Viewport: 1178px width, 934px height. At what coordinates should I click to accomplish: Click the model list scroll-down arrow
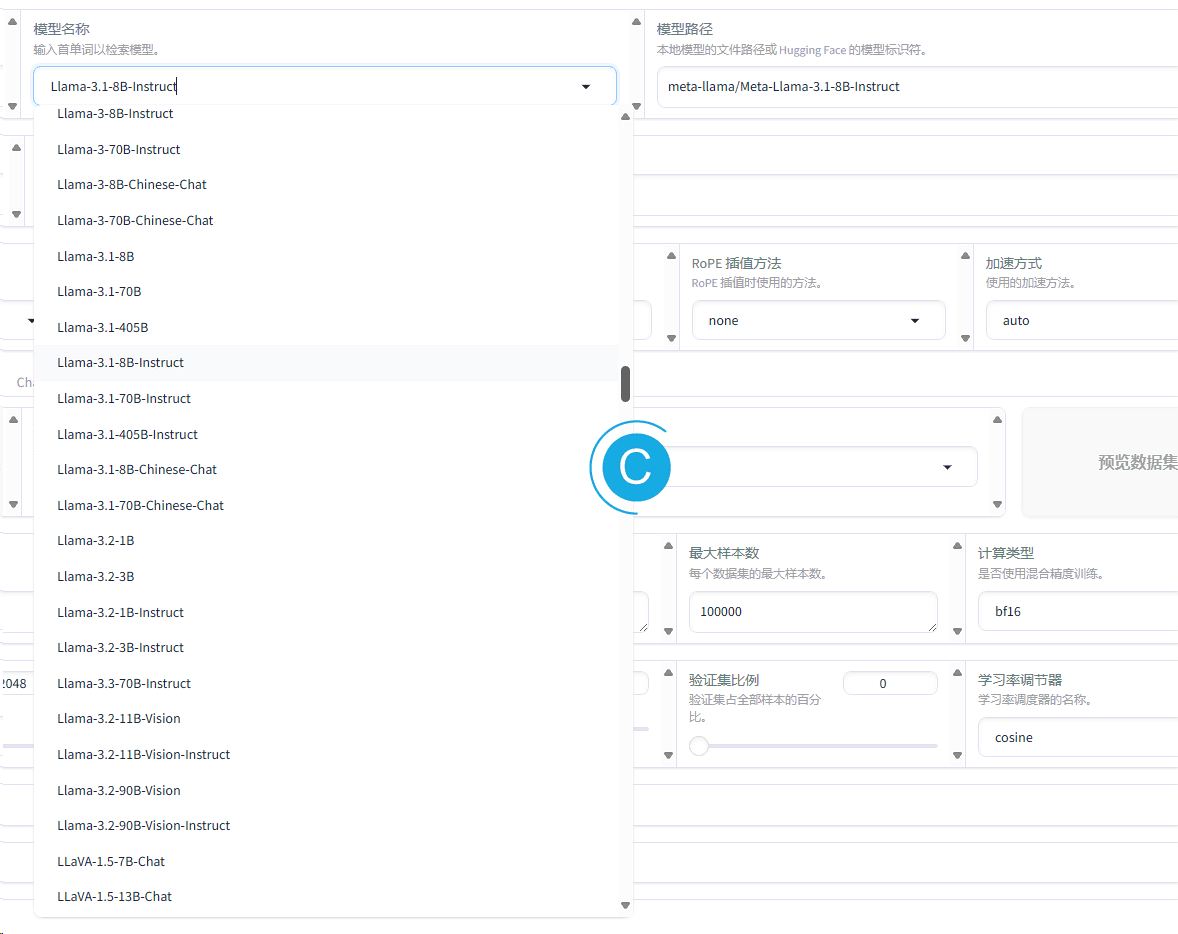625,905
